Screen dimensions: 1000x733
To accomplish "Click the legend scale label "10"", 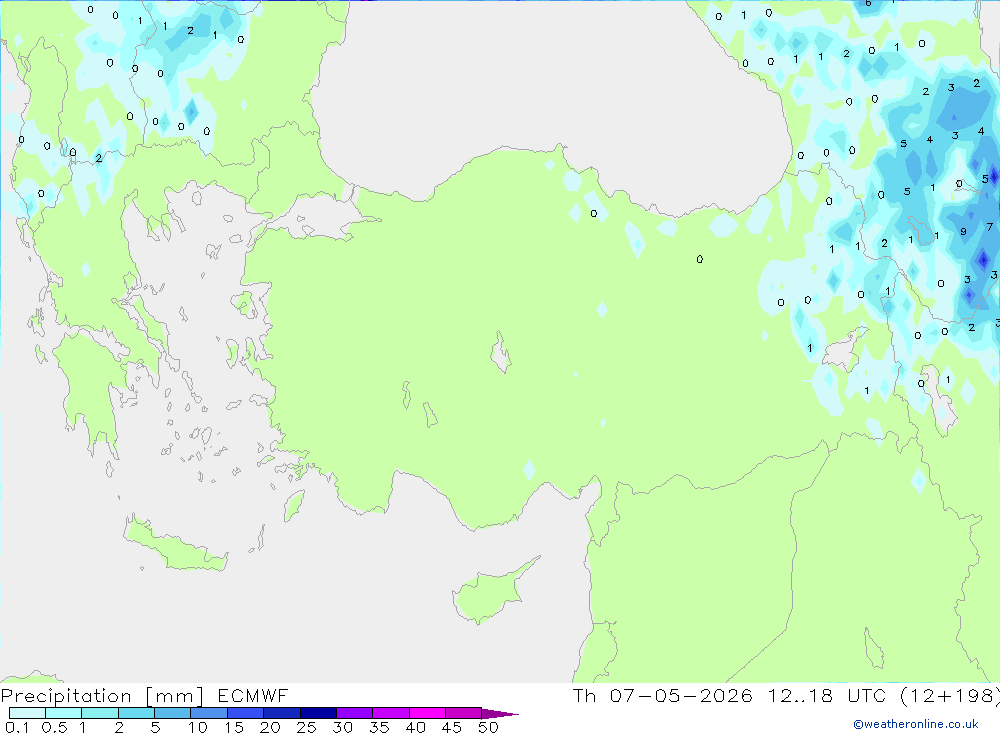I will click(198, 727).
